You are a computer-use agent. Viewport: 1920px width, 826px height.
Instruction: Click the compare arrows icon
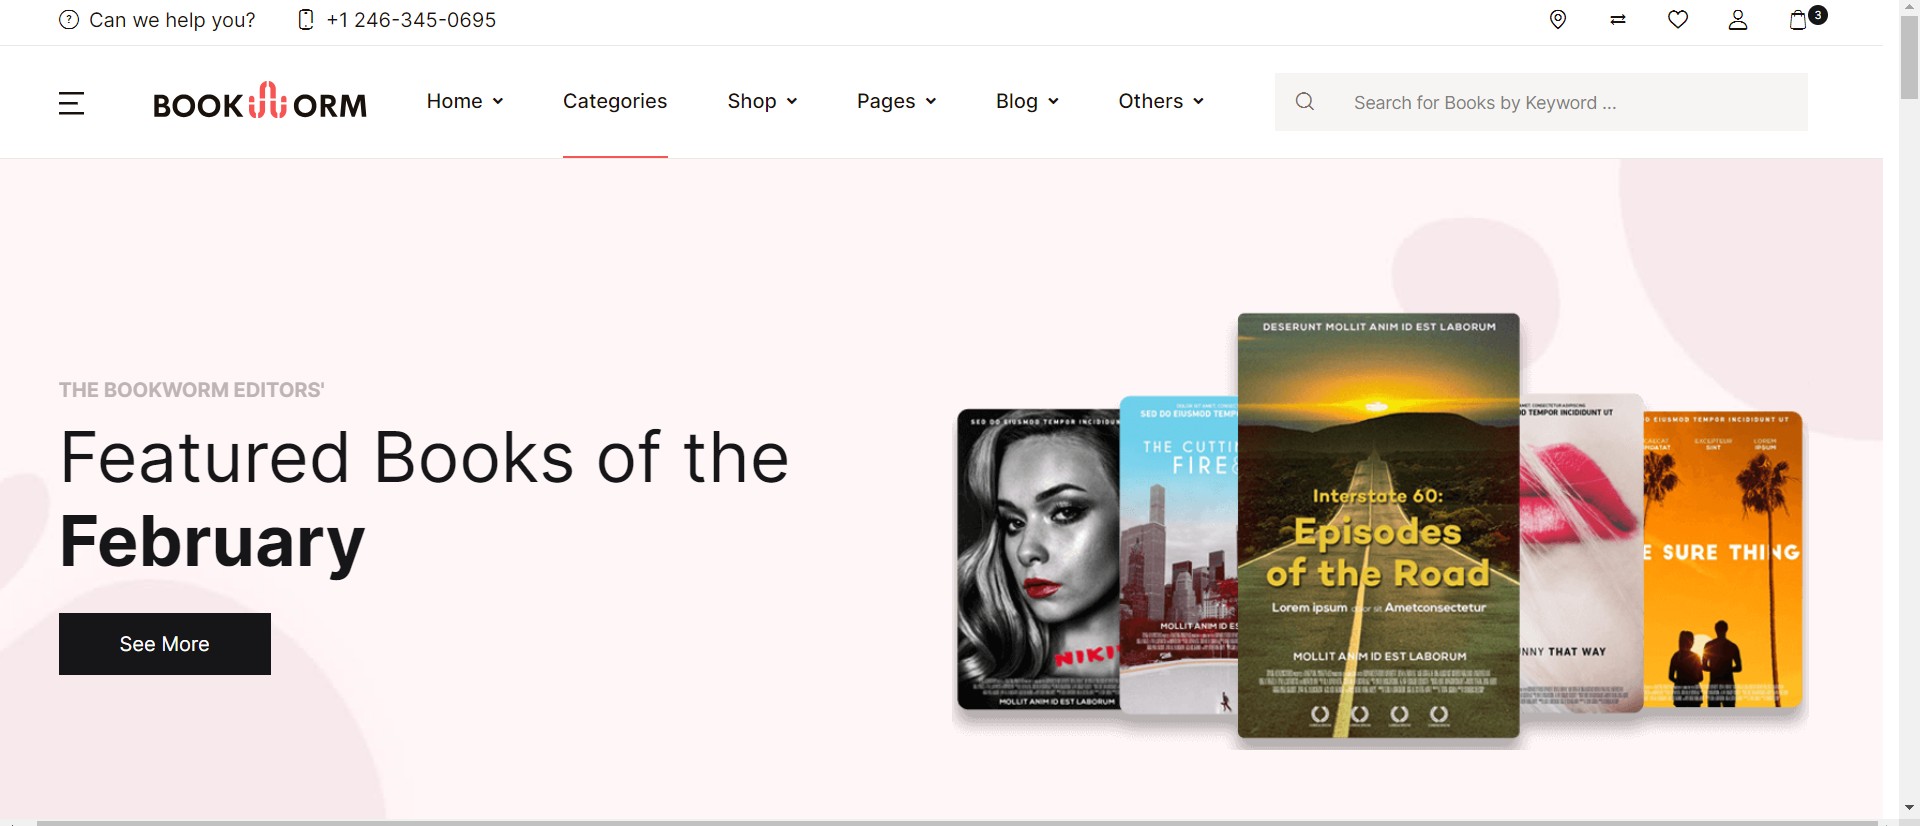coord(1618,20)
